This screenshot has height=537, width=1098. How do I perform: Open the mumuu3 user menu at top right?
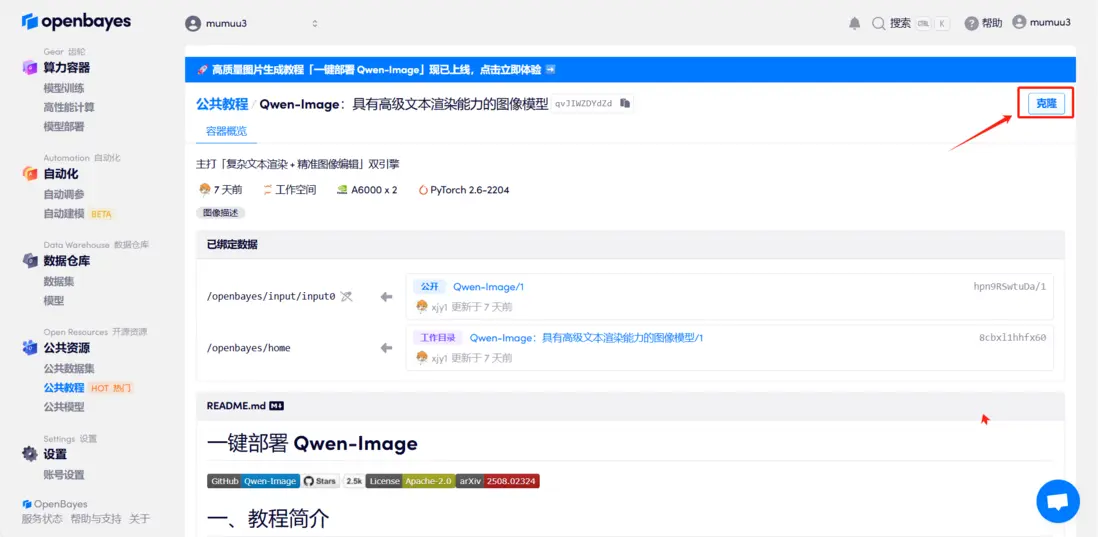point(1041,22)
